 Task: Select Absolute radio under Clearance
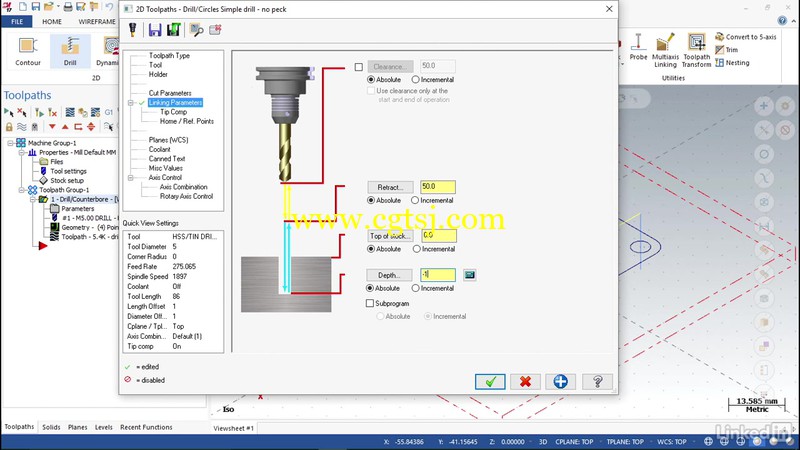point(371,80)
